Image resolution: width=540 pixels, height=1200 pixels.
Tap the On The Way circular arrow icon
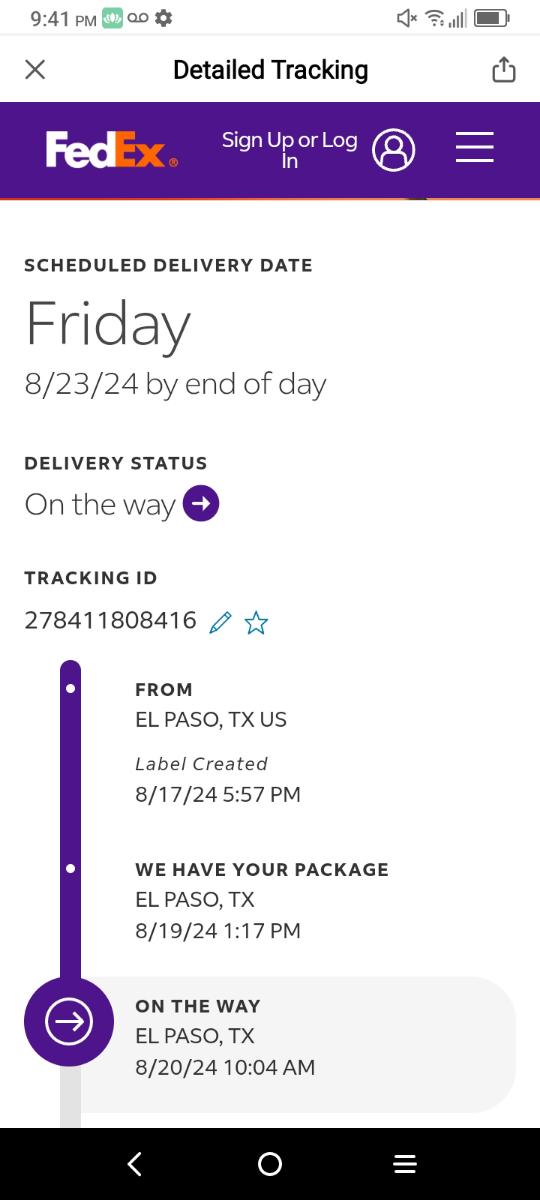pyautogui.click(x=69, y=1021)
